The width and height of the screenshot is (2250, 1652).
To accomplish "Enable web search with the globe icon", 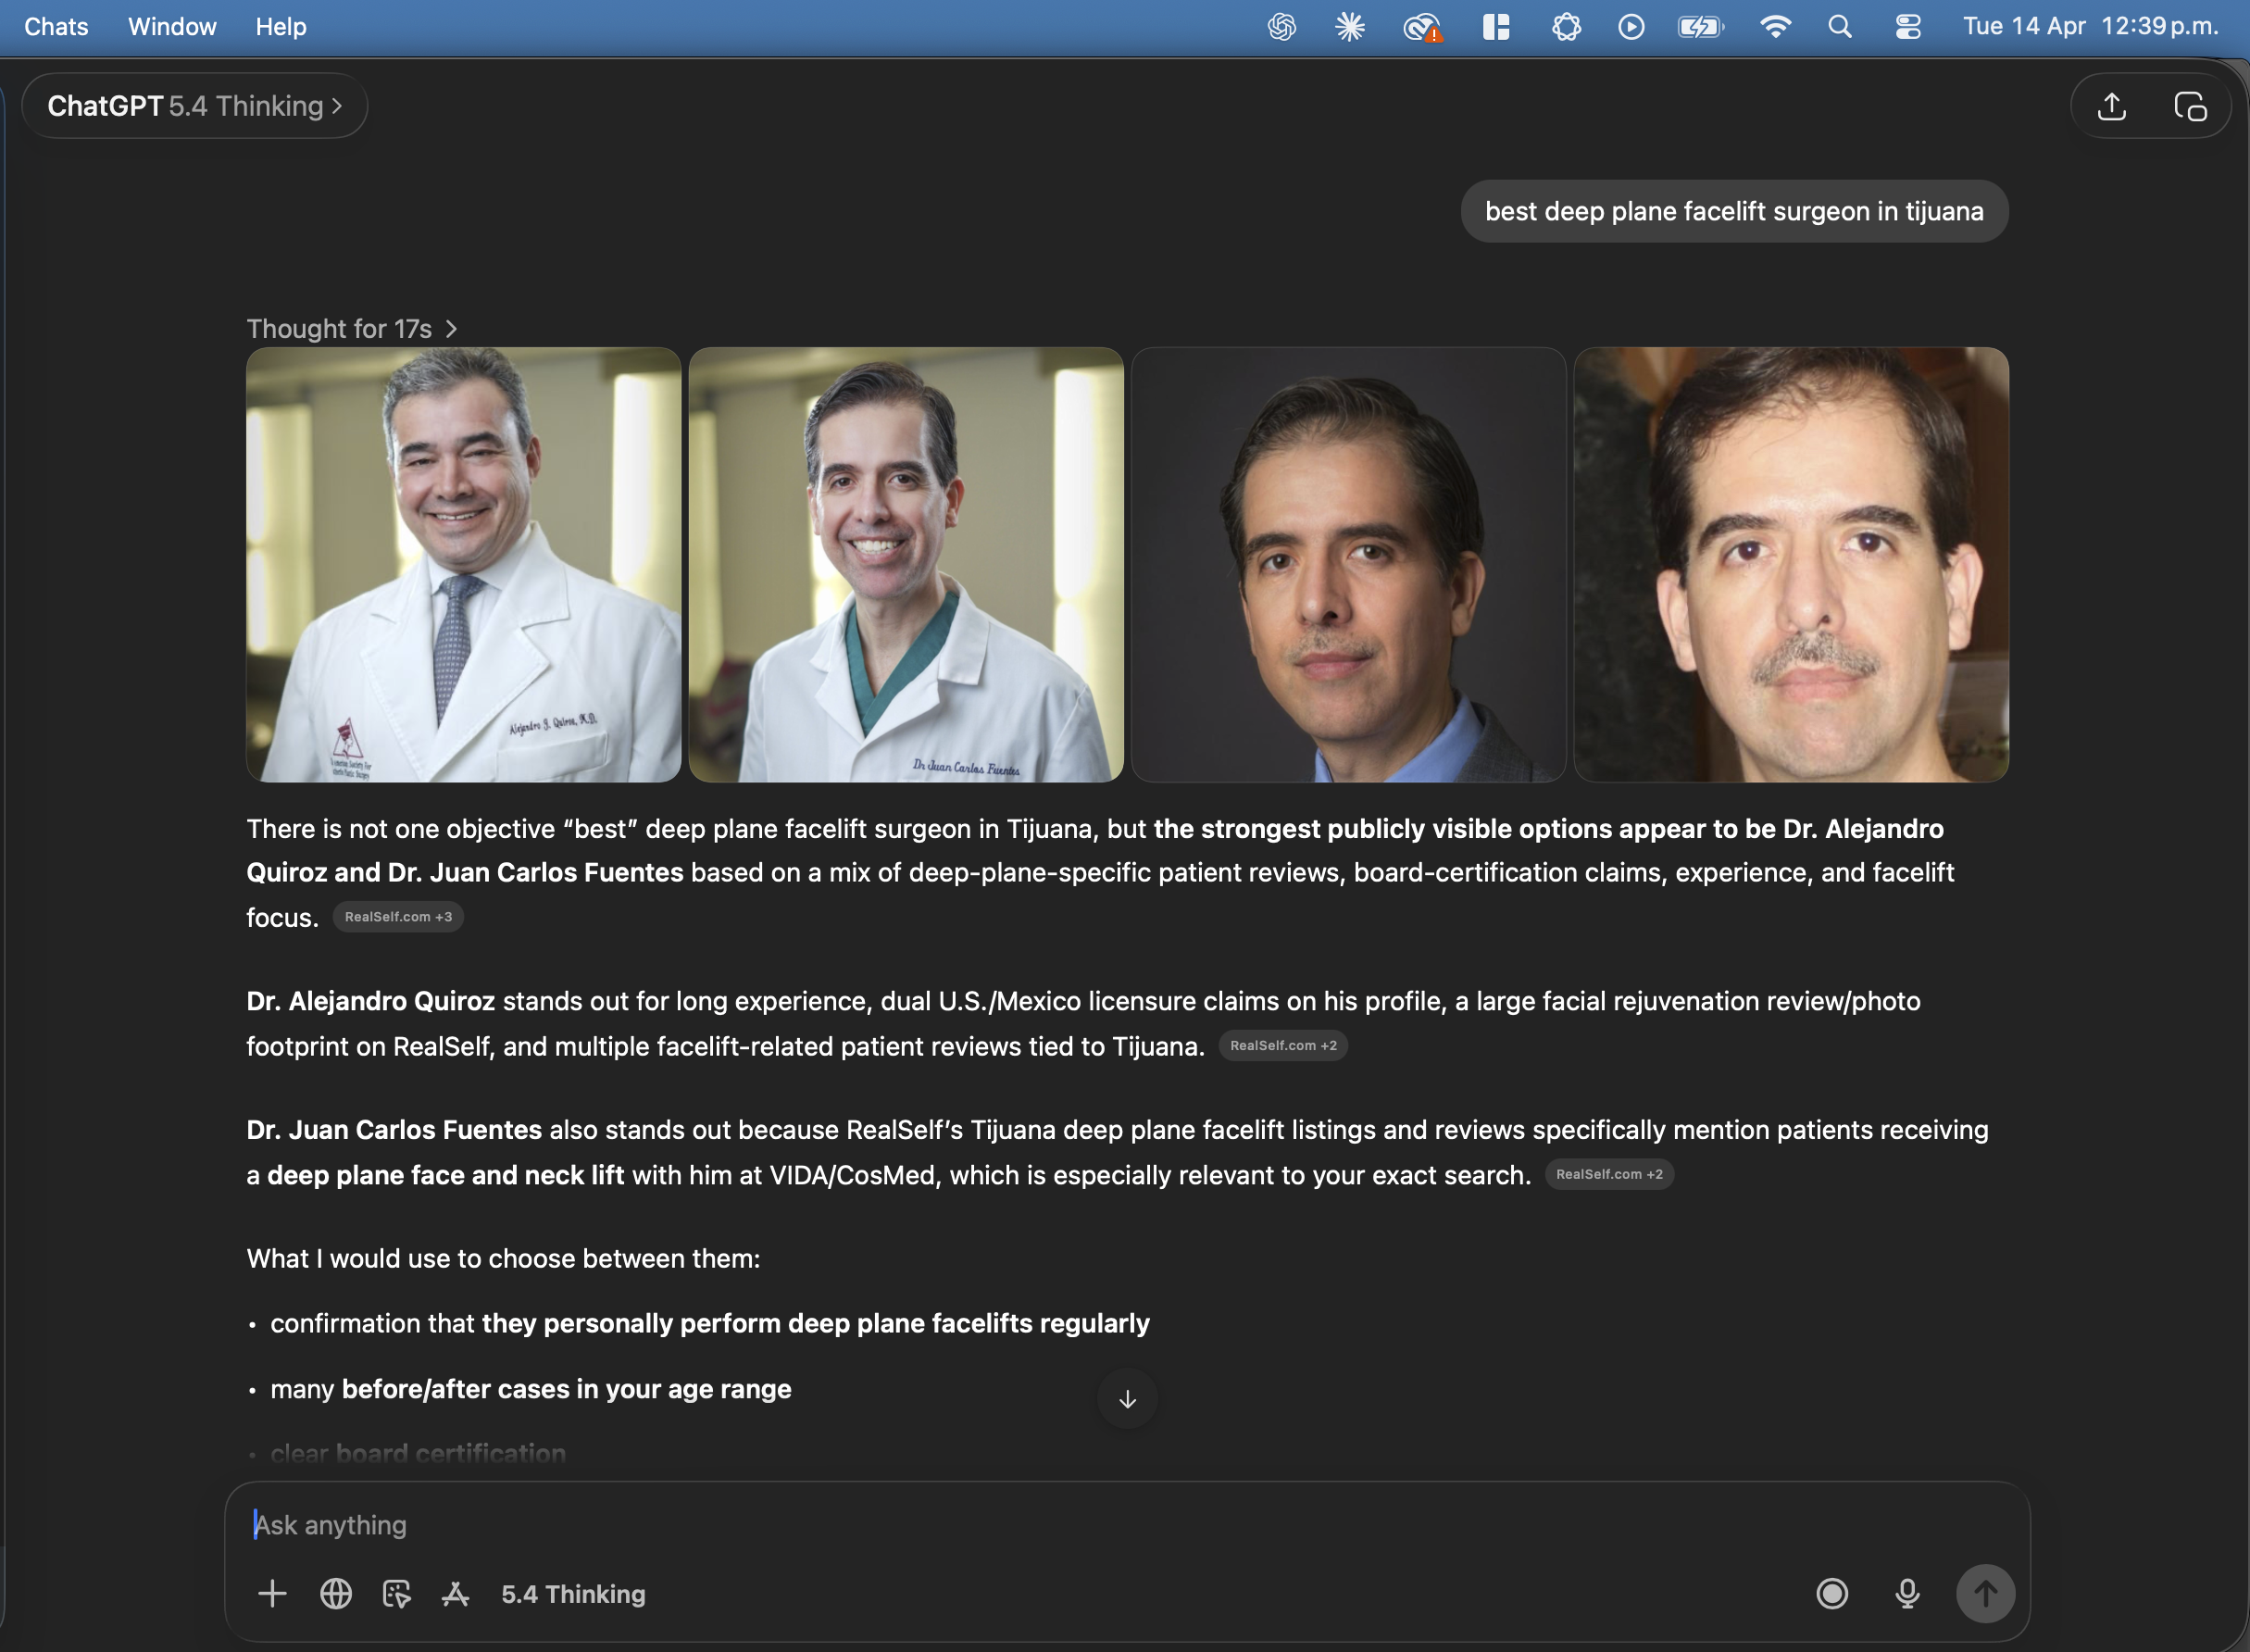I will coord(336,1594).
